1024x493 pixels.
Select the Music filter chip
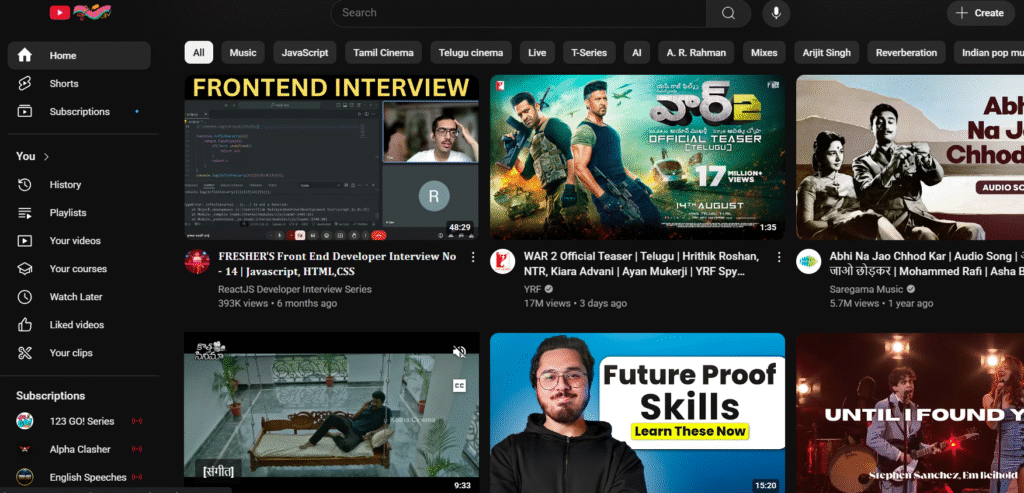pyautogui.click(x=243, y=53)
